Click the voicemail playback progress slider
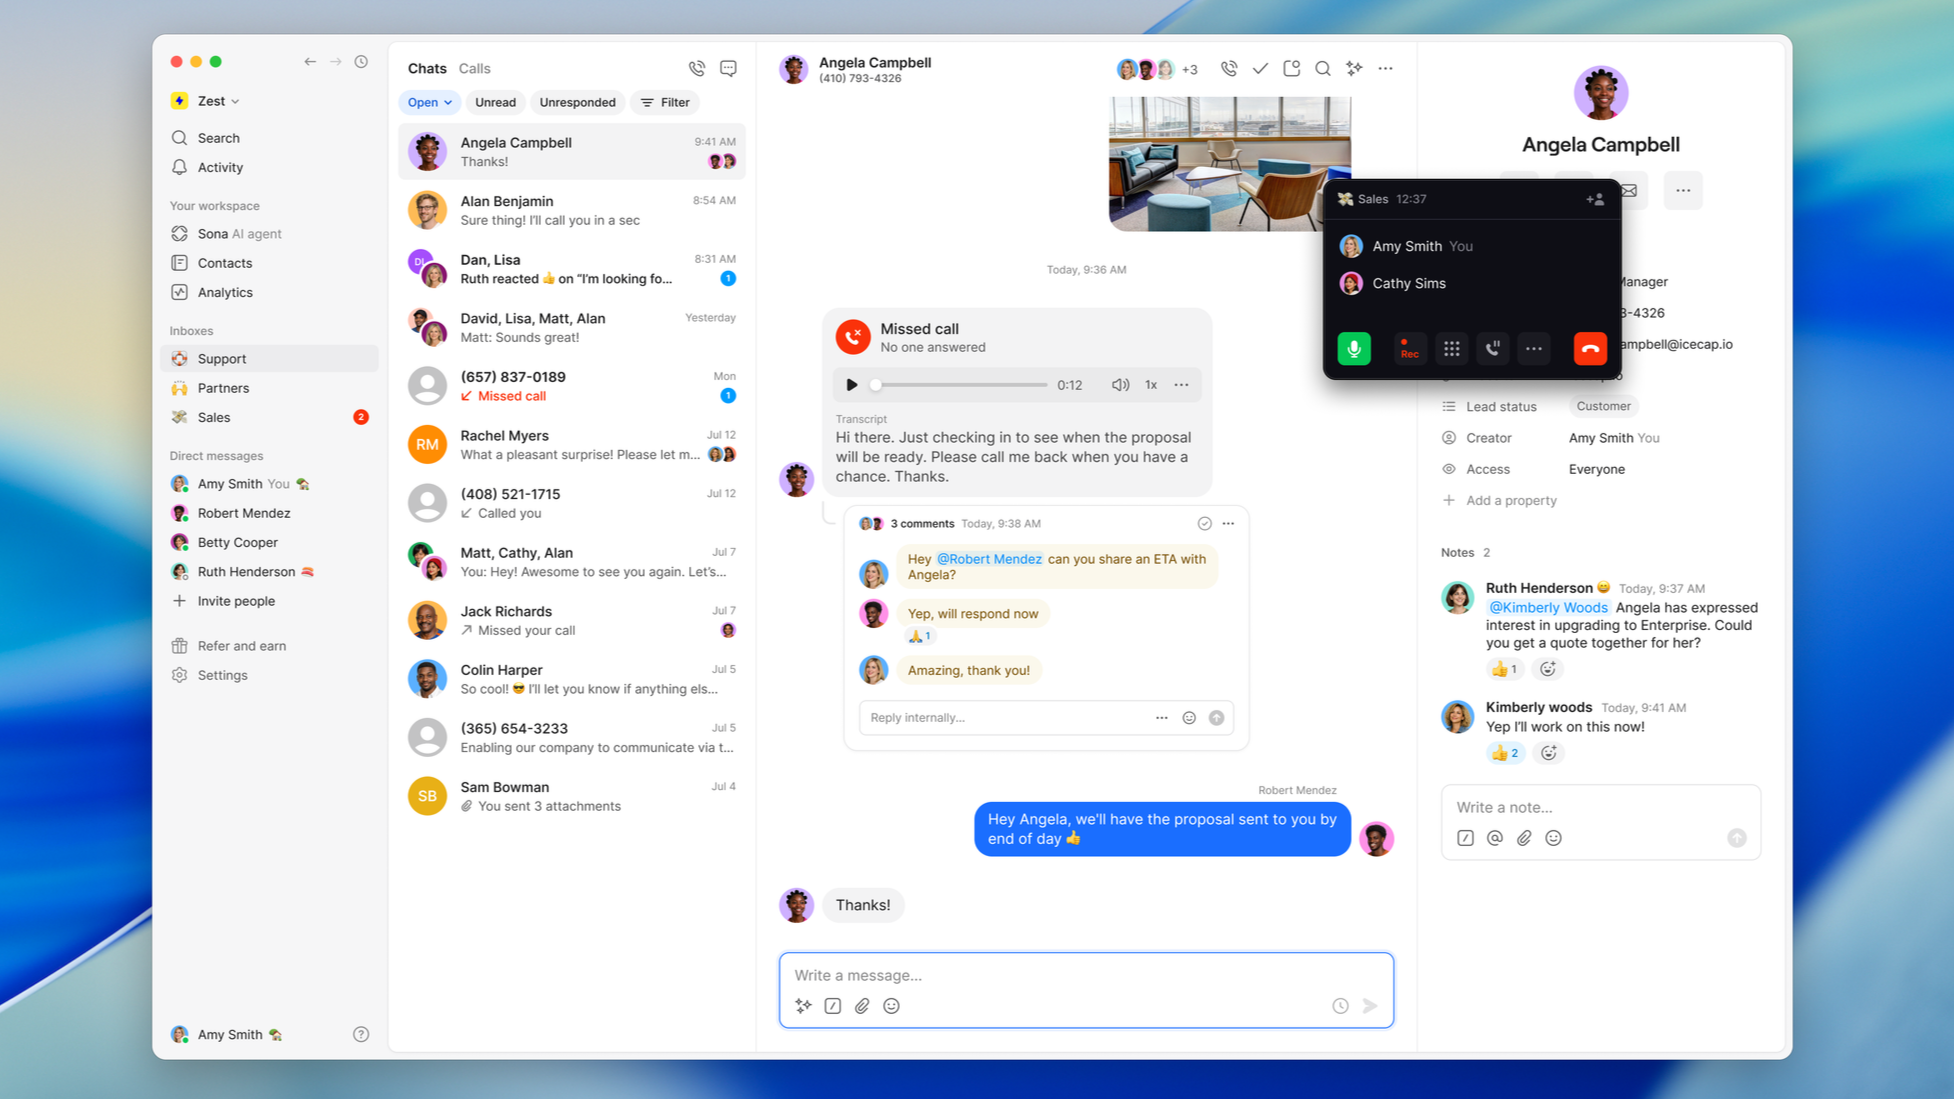This screenshot has width=1954, height=1099. 960,385
